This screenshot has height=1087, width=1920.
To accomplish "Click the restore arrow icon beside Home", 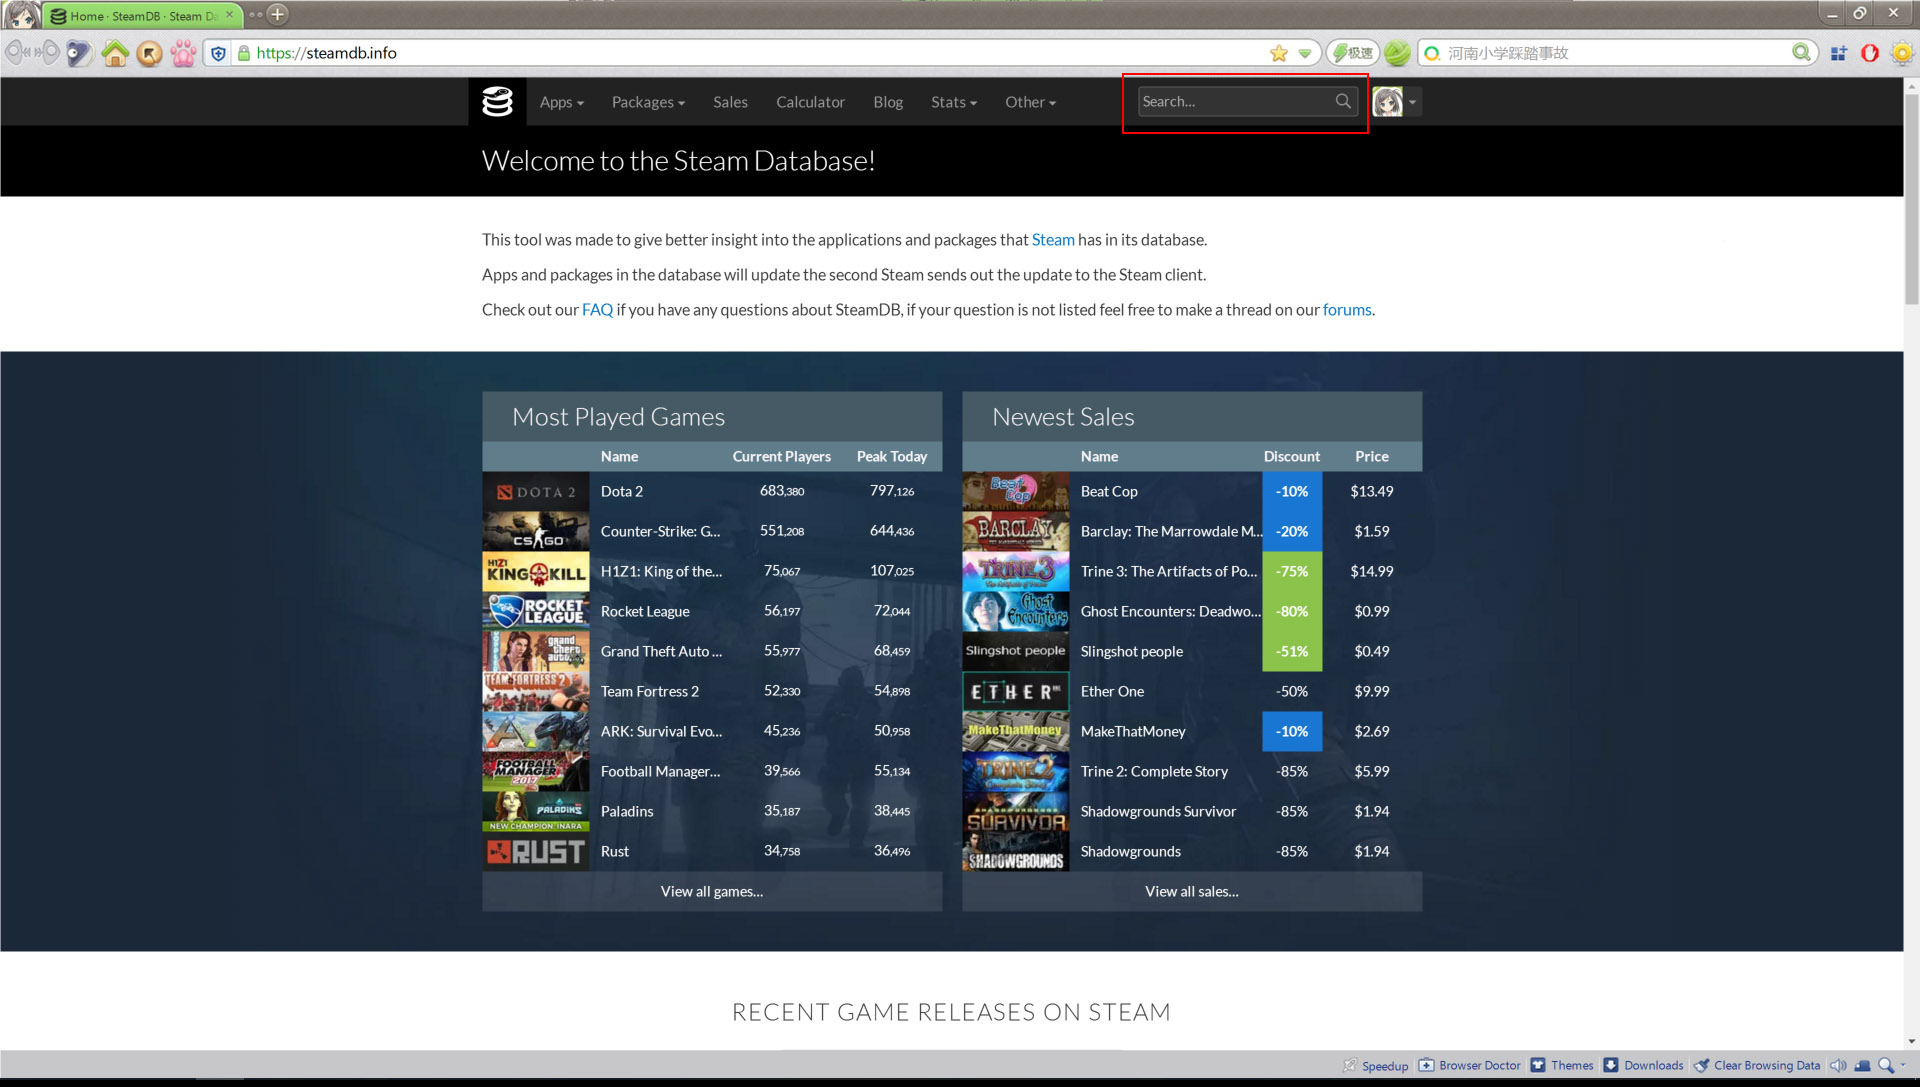I will click(x=149, y=53).
